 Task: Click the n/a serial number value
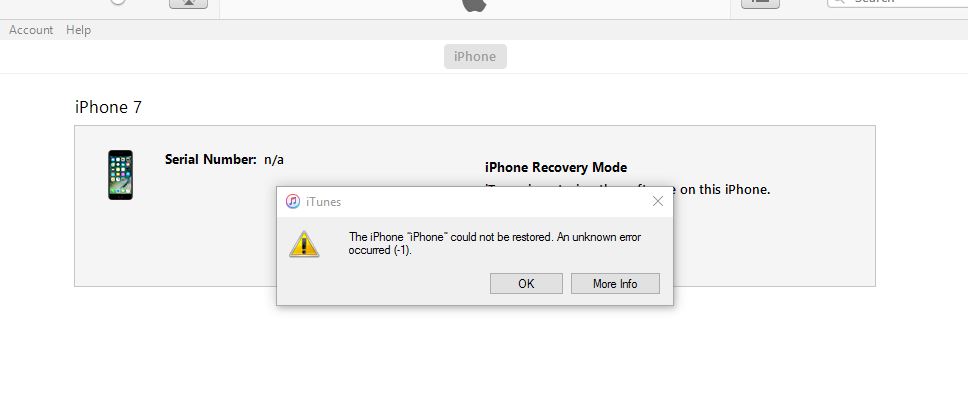coord(274,159)
